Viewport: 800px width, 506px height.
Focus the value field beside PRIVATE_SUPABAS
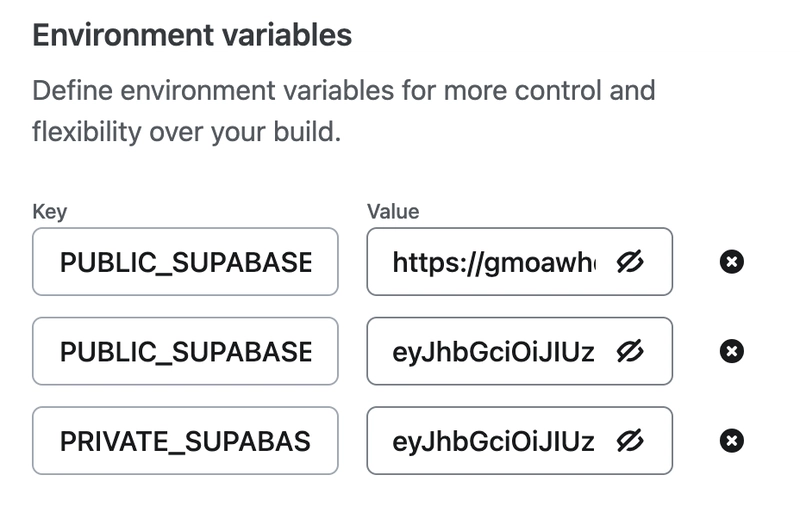[x=519, y=441]
